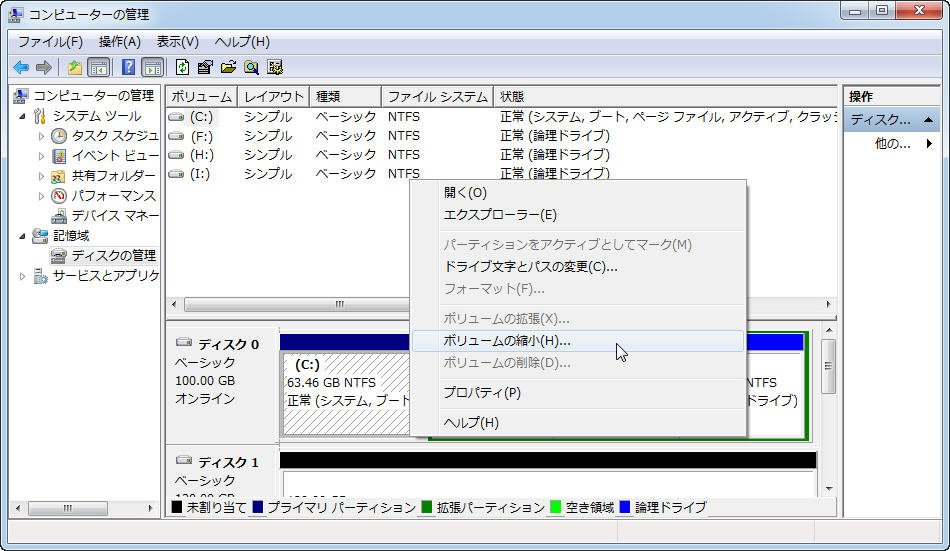Click the Refresh toolbar icon

pos(182,67)
